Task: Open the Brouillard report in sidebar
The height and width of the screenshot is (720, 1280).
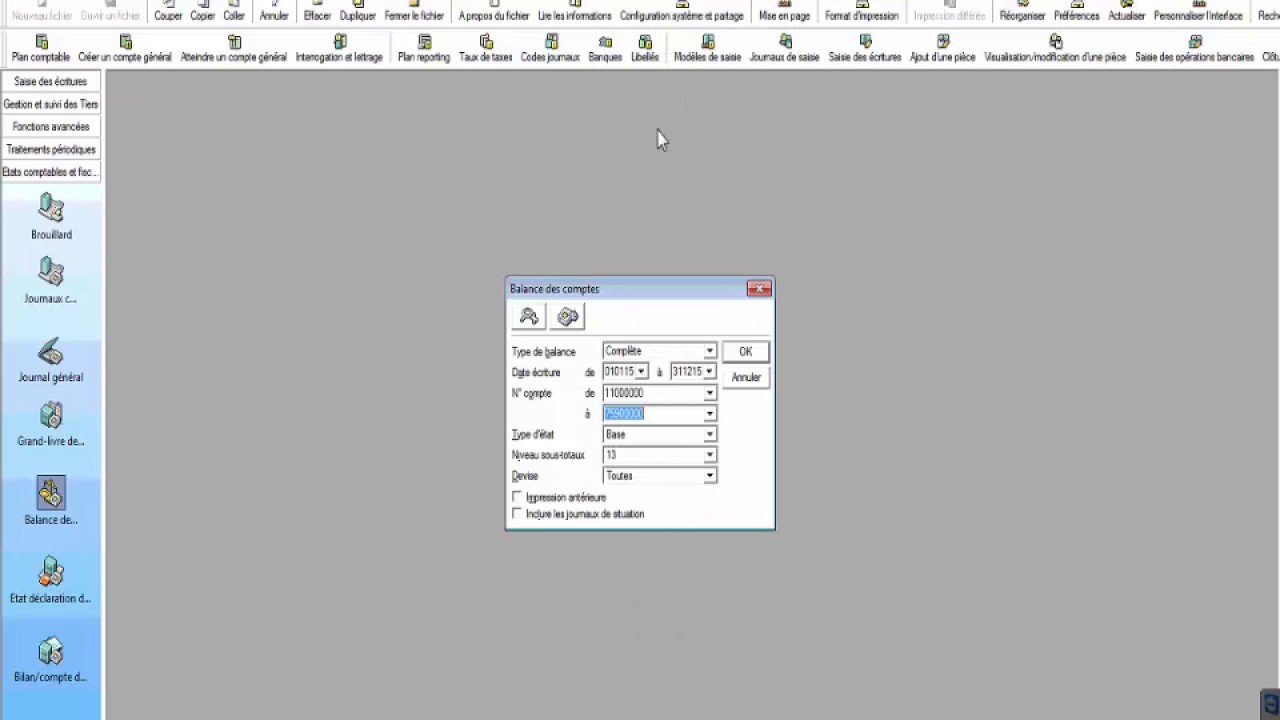Action: (51, 217)
